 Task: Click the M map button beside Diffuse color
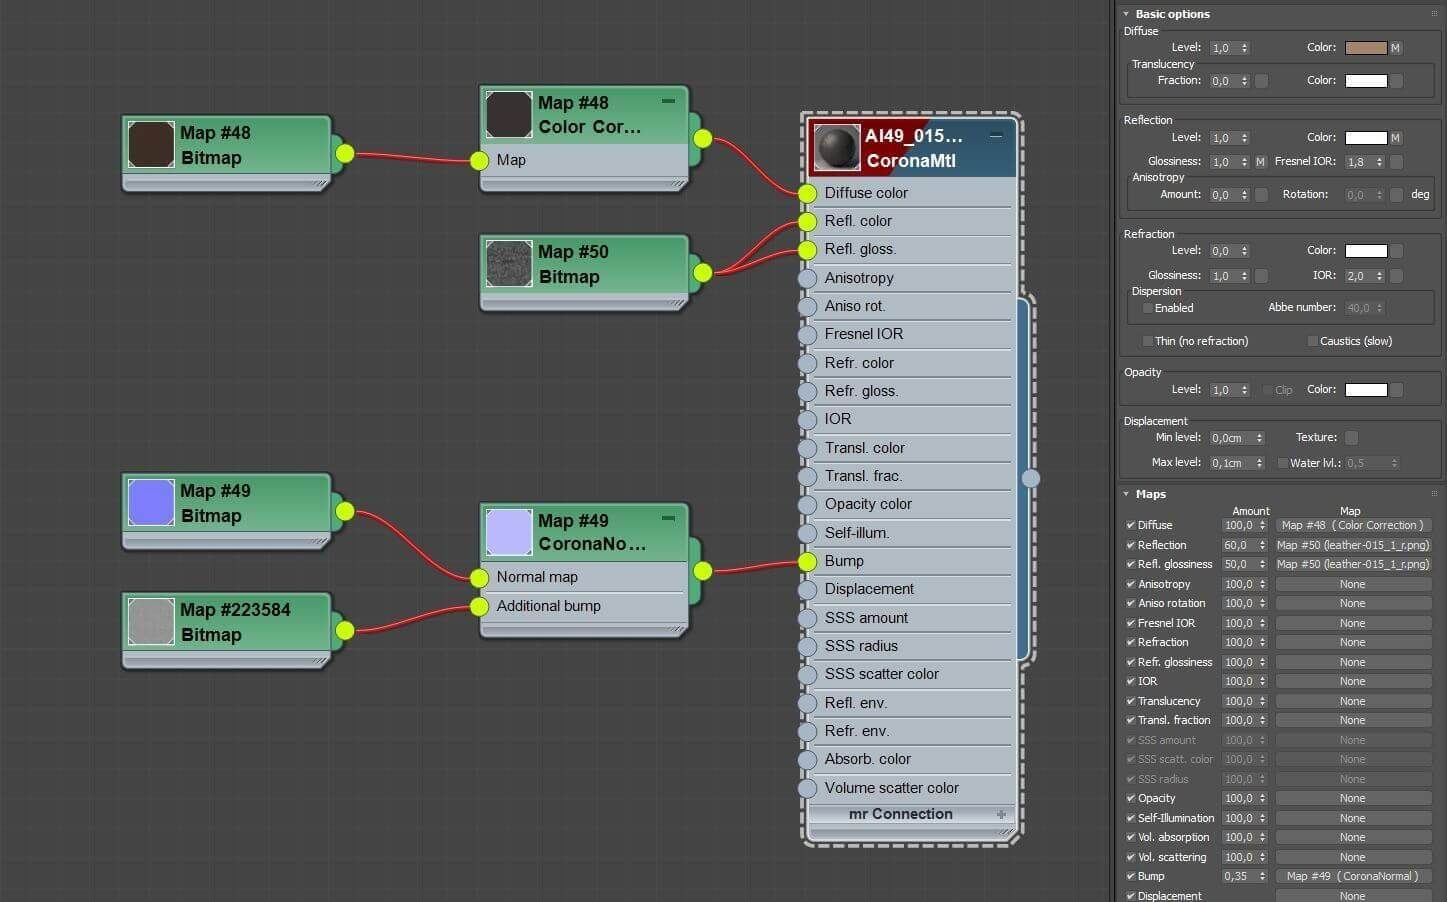(x=1395, y=48)
